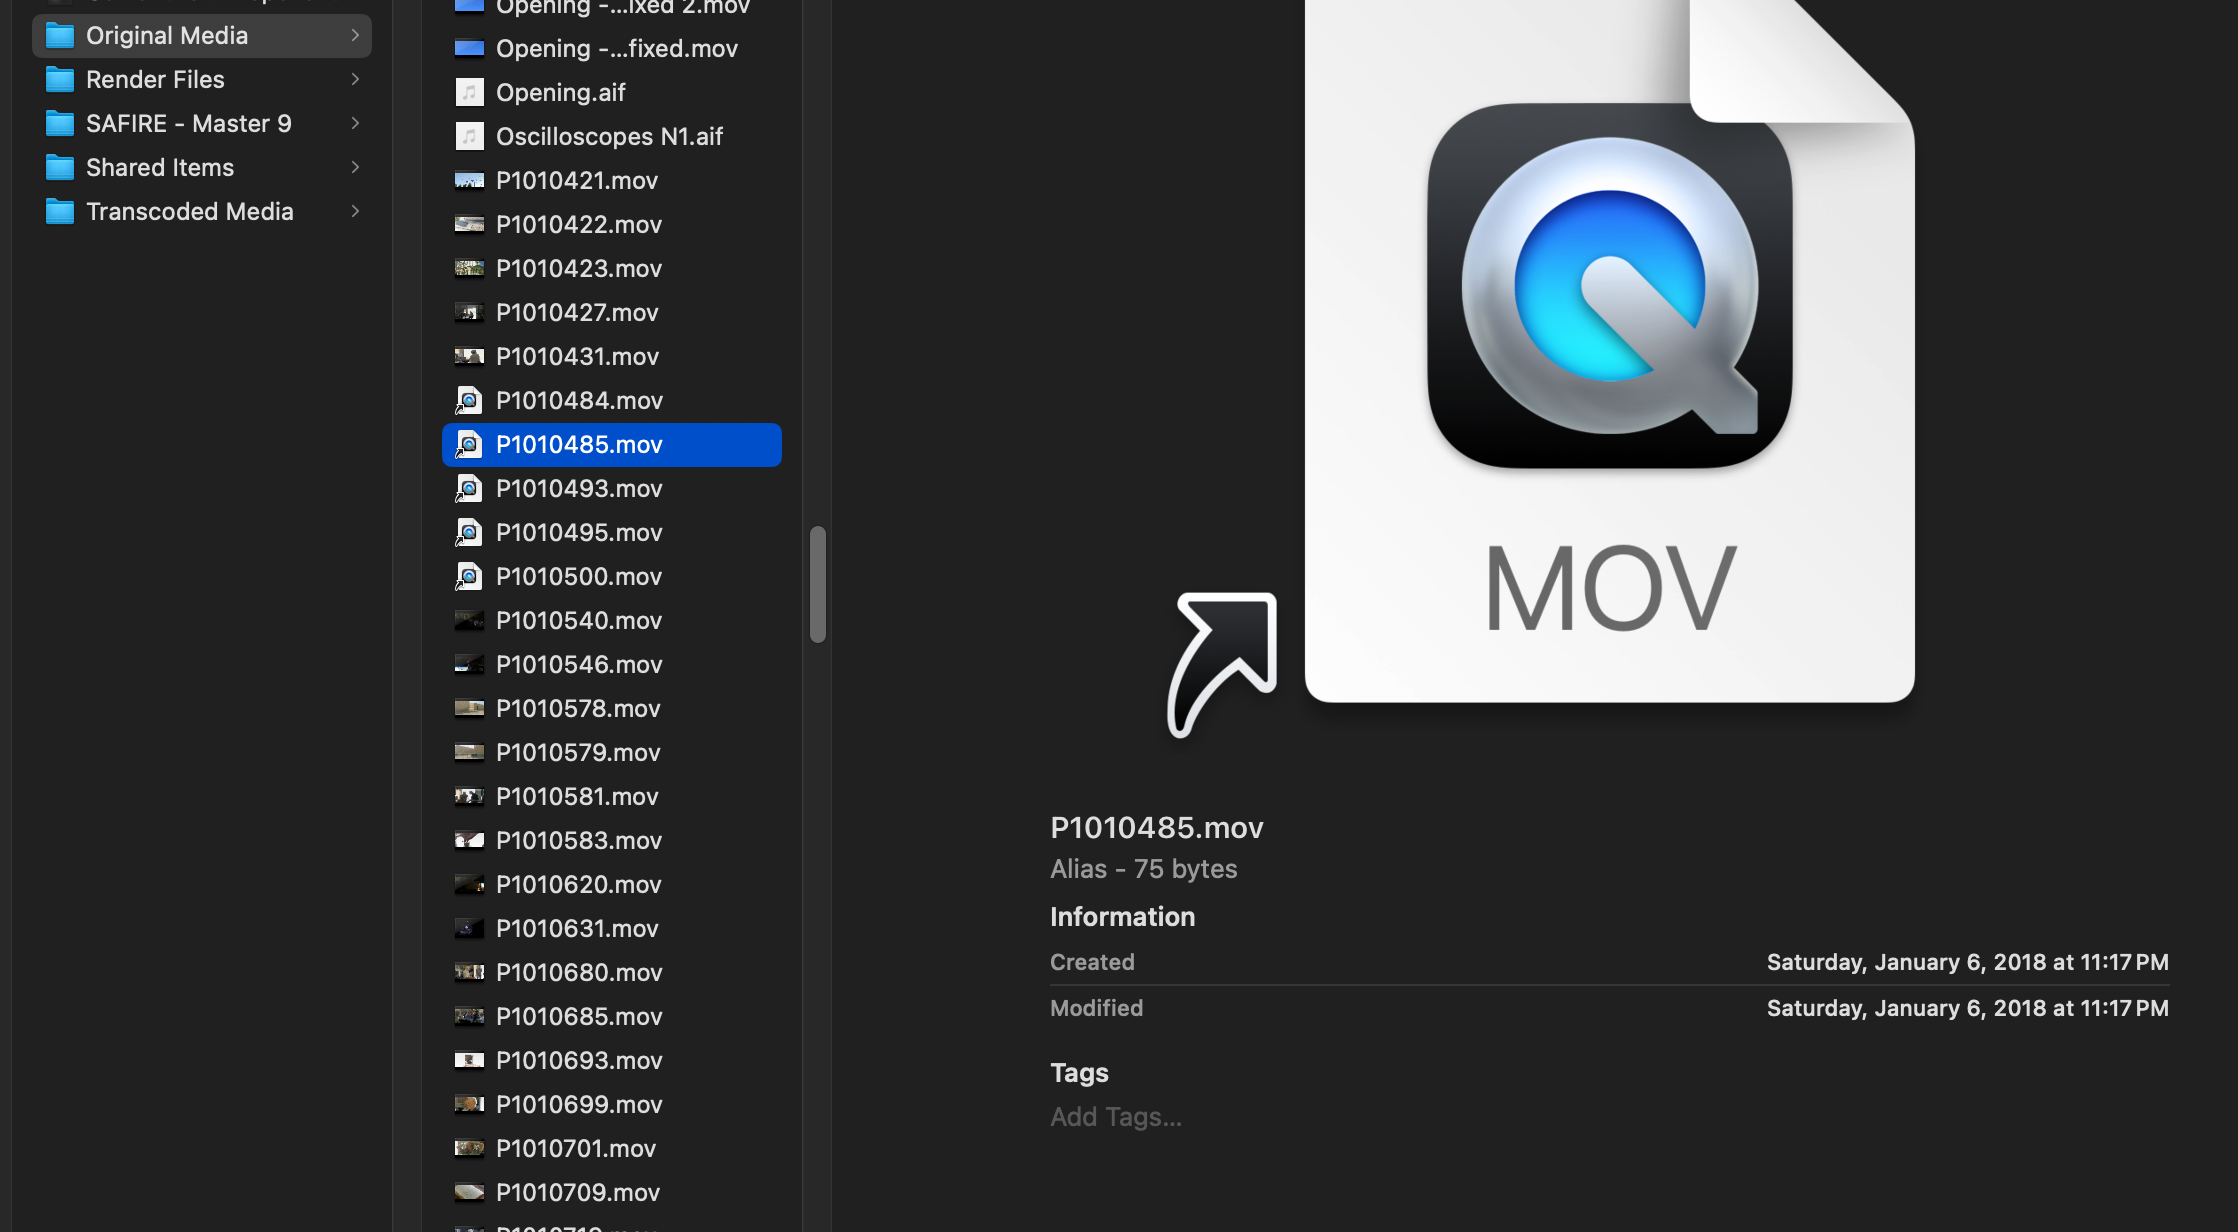Expand the Original Media folder chevron
This screenshot has width=2238, height=1232.
click(355, 36)
